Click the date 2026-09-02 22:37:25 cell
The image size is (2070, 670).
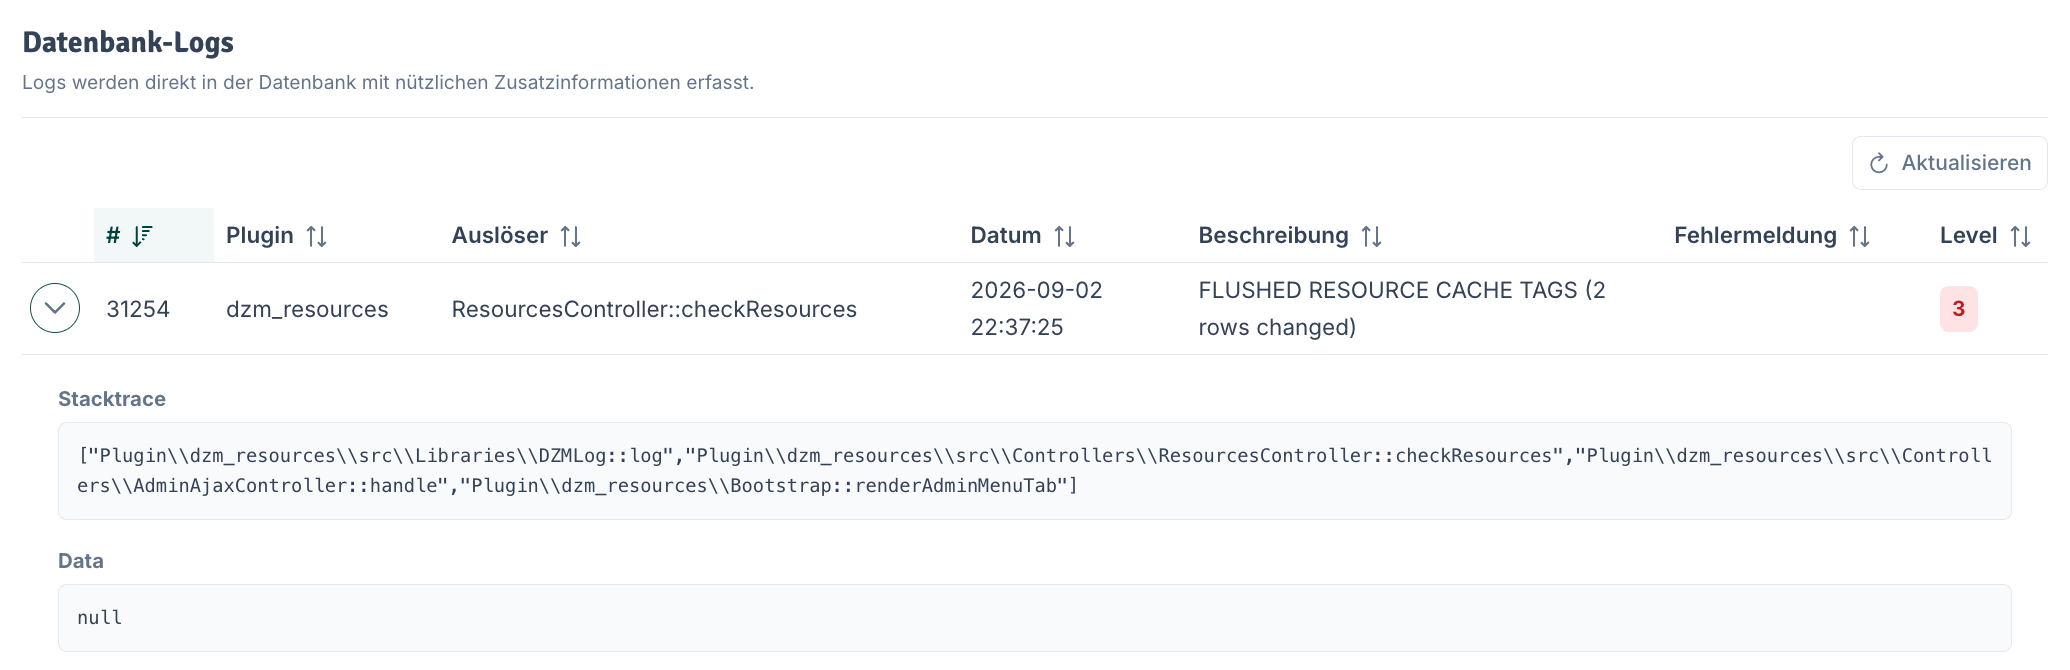[1036, 308]
